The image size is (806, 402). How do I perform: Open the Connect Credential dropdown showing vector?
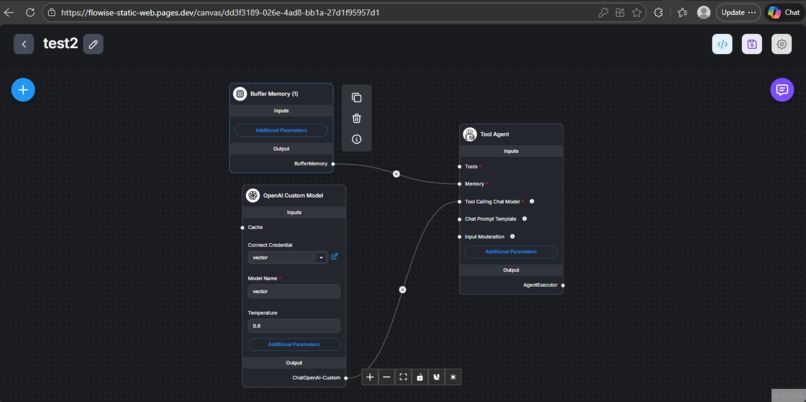288,257
